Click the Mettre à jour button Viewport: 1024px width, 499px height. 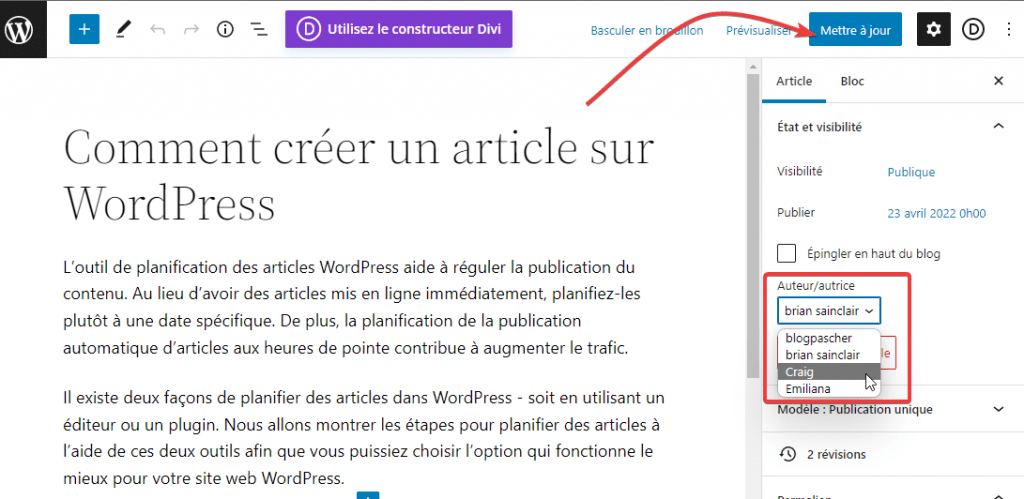[856, 29]
